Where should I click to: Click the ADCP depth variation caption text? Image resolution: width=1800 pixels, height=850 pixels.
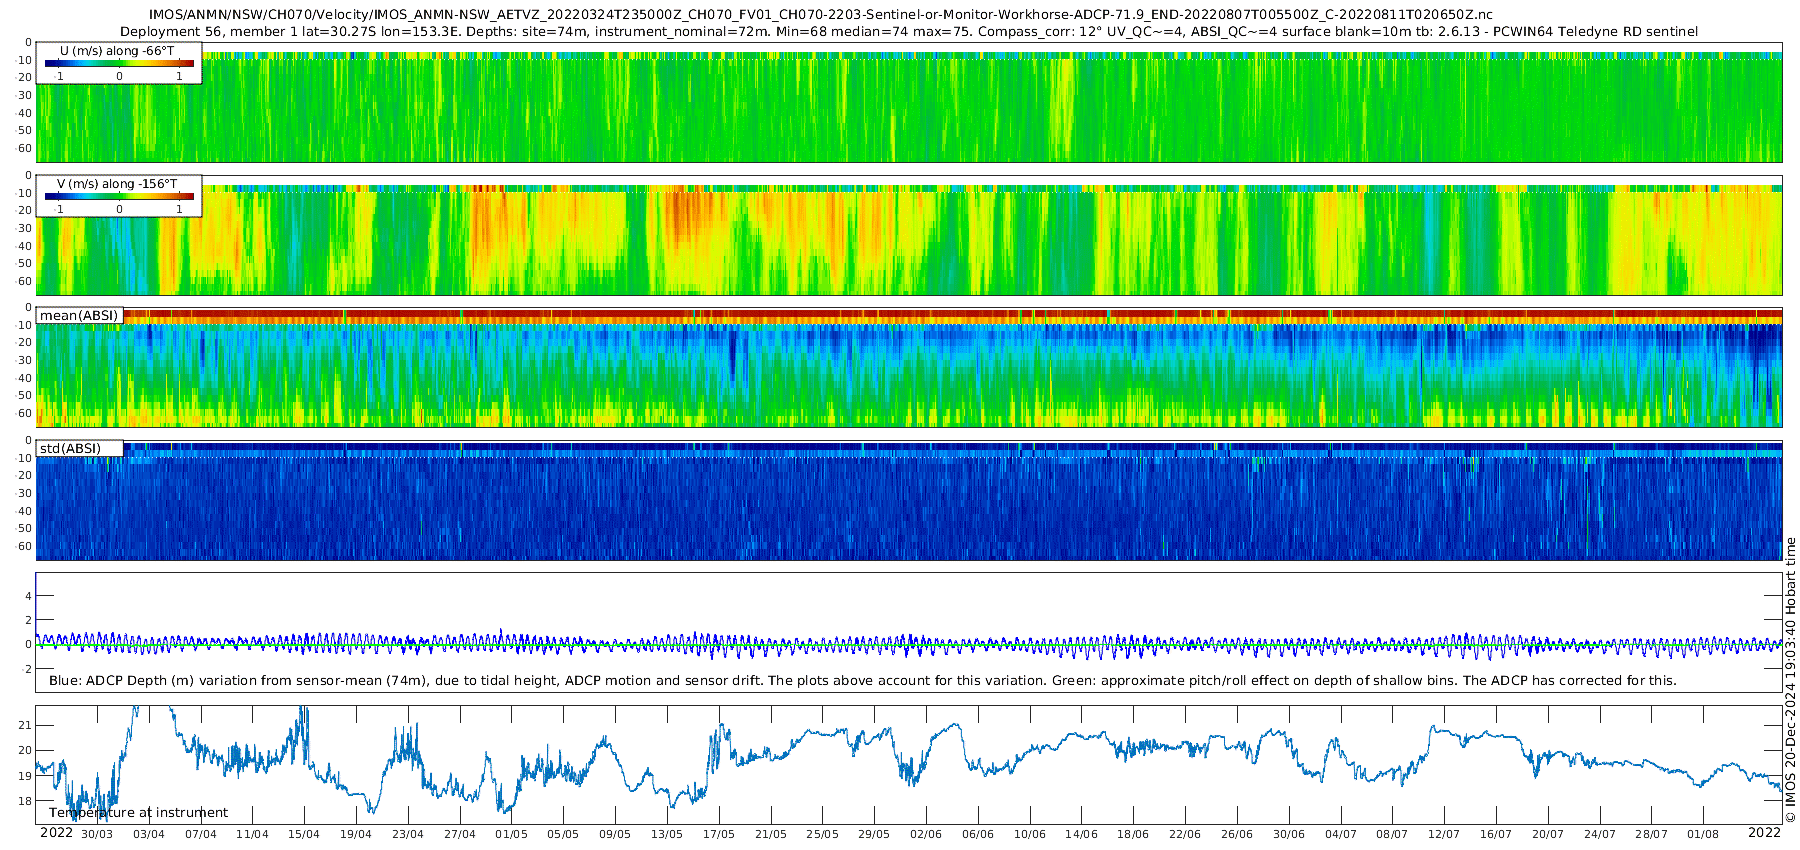coord(862,681)
